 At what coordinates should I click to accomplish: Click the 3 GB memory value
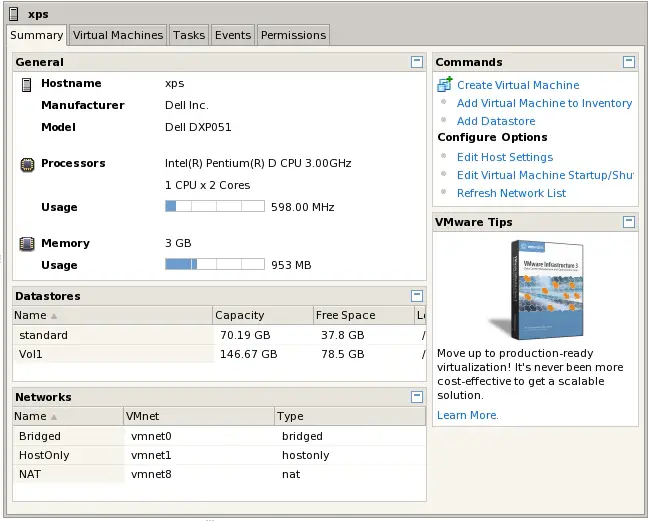coord(178,243)
